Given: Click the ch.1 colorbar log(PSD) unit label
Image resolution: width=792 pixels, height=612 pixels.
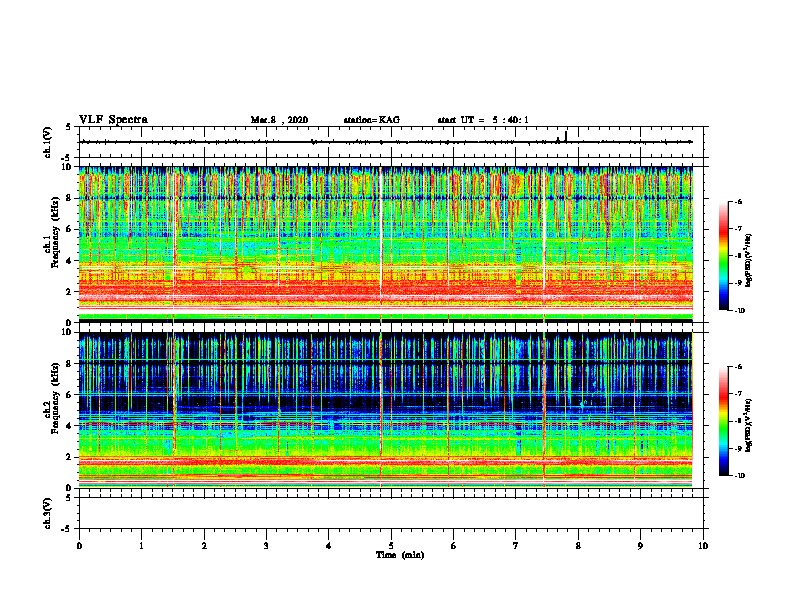Looking at the screenshot, I should pyautogui.click(x=749, y=261).
